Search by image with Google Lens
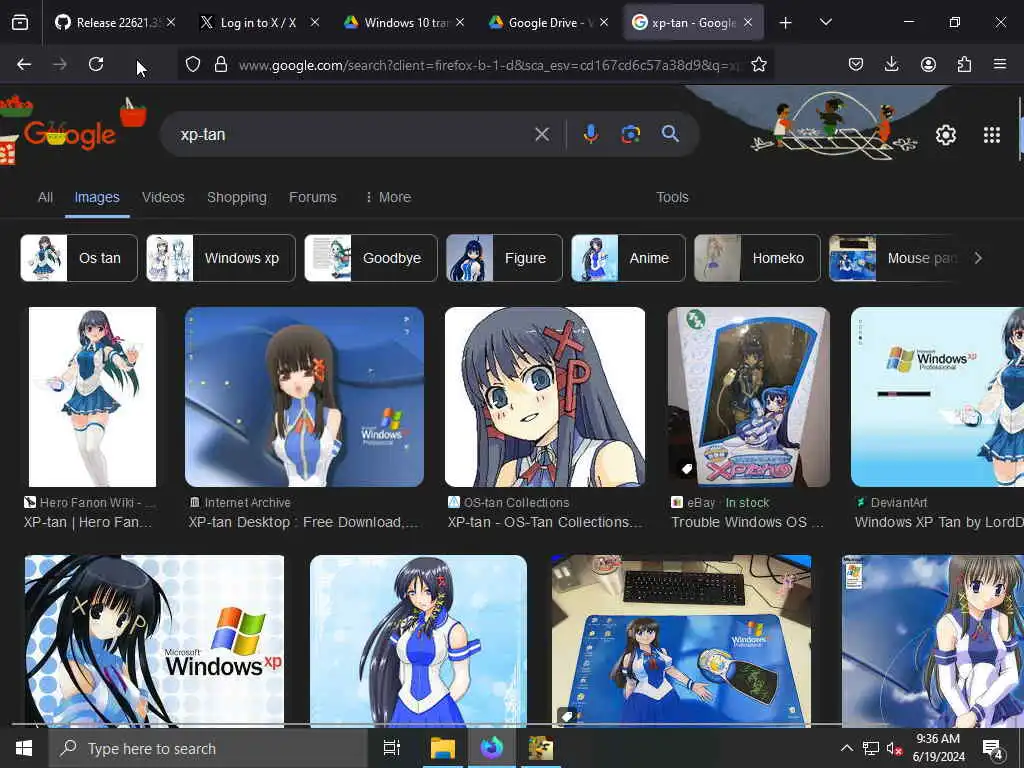This screenshot has height=768, width=1024. [x=630, y=134]
